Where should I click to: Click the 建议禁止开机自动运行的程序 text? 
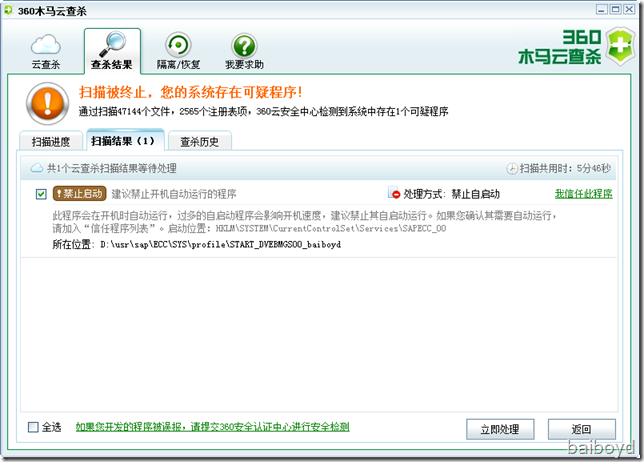tap(174, 194)
